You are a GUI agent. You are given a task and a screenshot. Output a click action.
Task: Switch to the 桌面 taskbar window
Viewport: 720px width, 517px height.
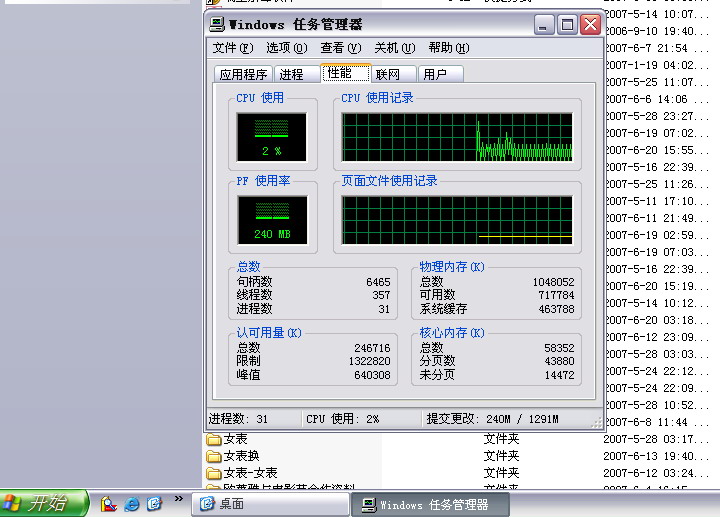coord(270,504)
